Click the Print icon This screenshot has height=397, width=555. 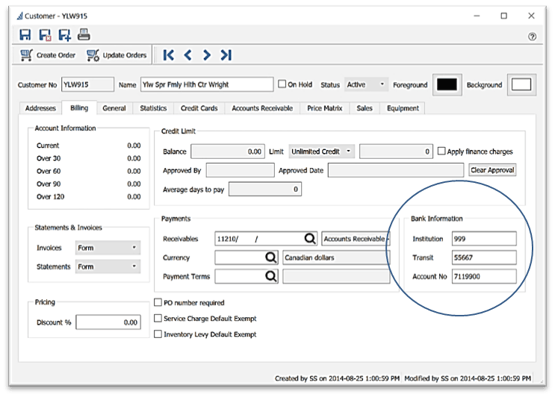click(84, 34)
